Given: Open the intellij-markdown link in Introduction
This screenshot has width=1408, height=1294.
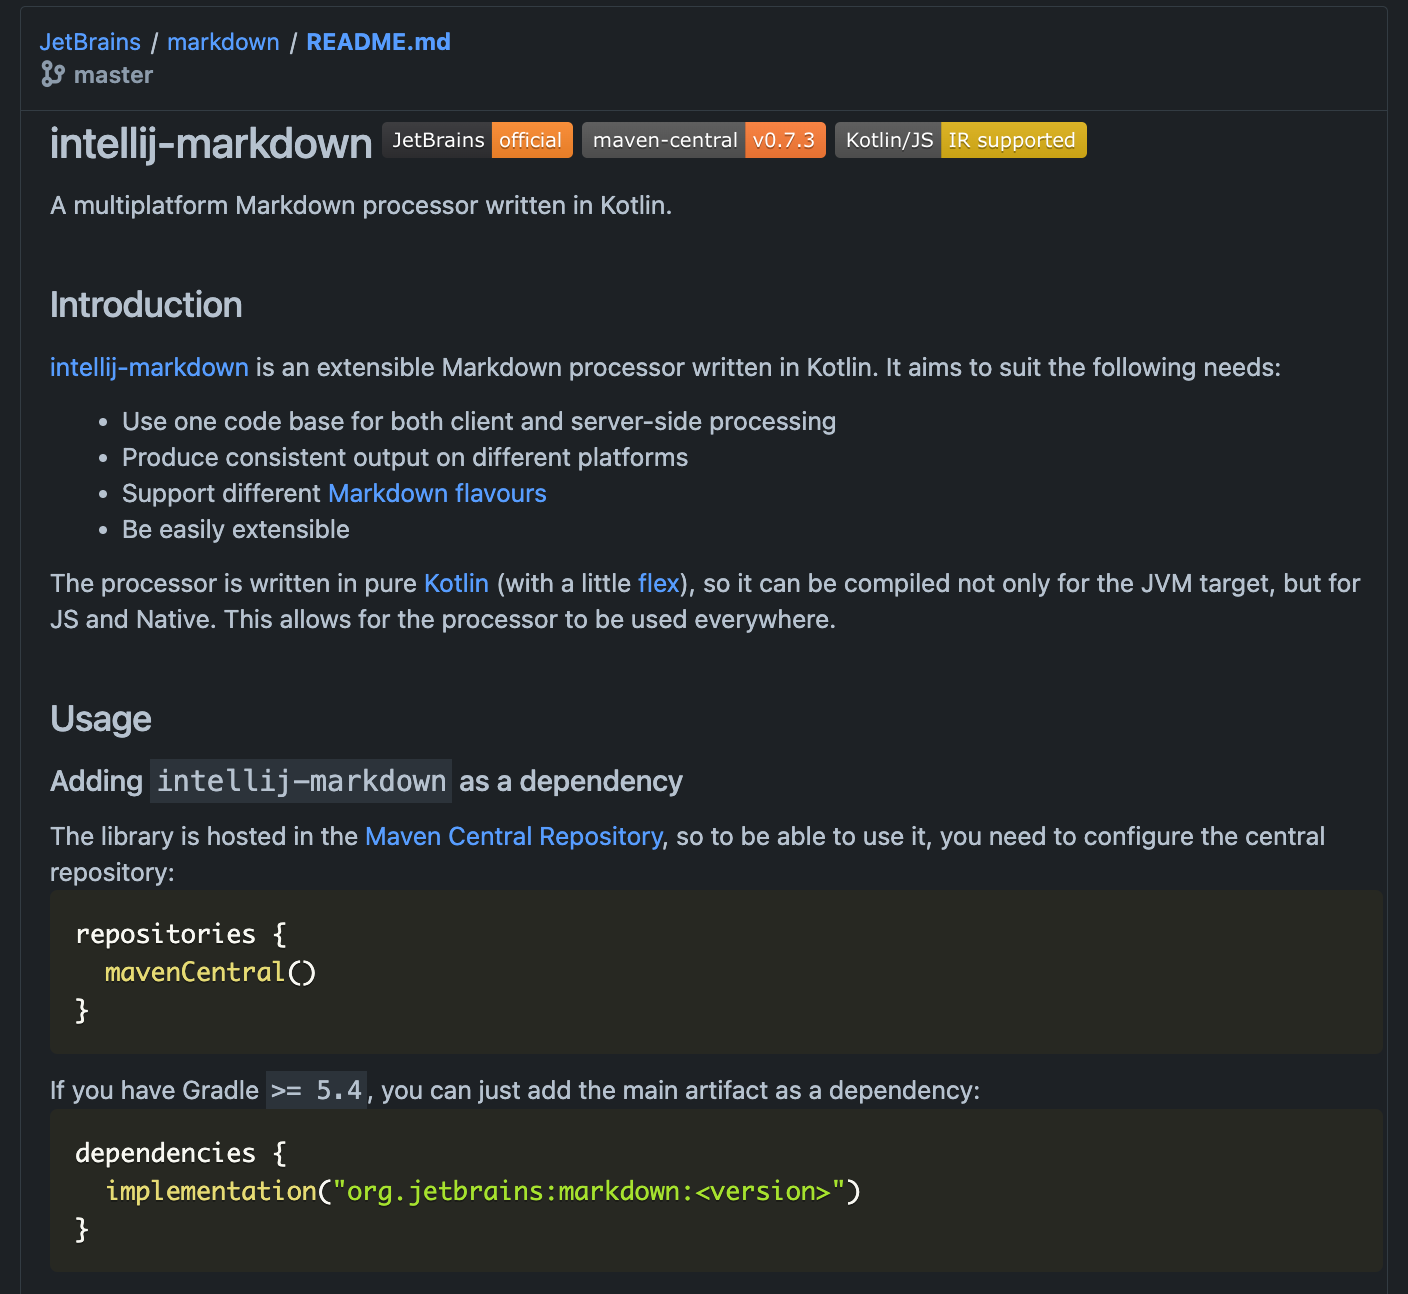Looking at the screenshot, I should [149, 367].
